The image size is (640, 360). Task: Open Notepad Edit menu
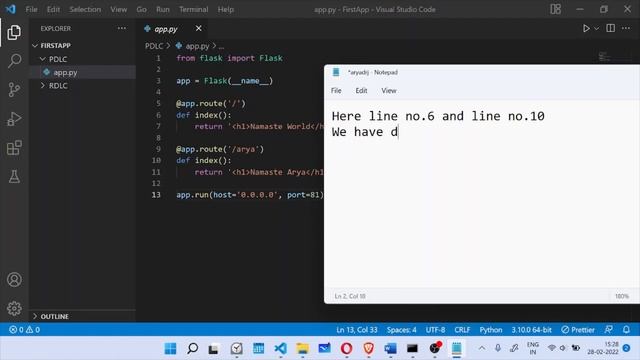(x=361, y=91)
